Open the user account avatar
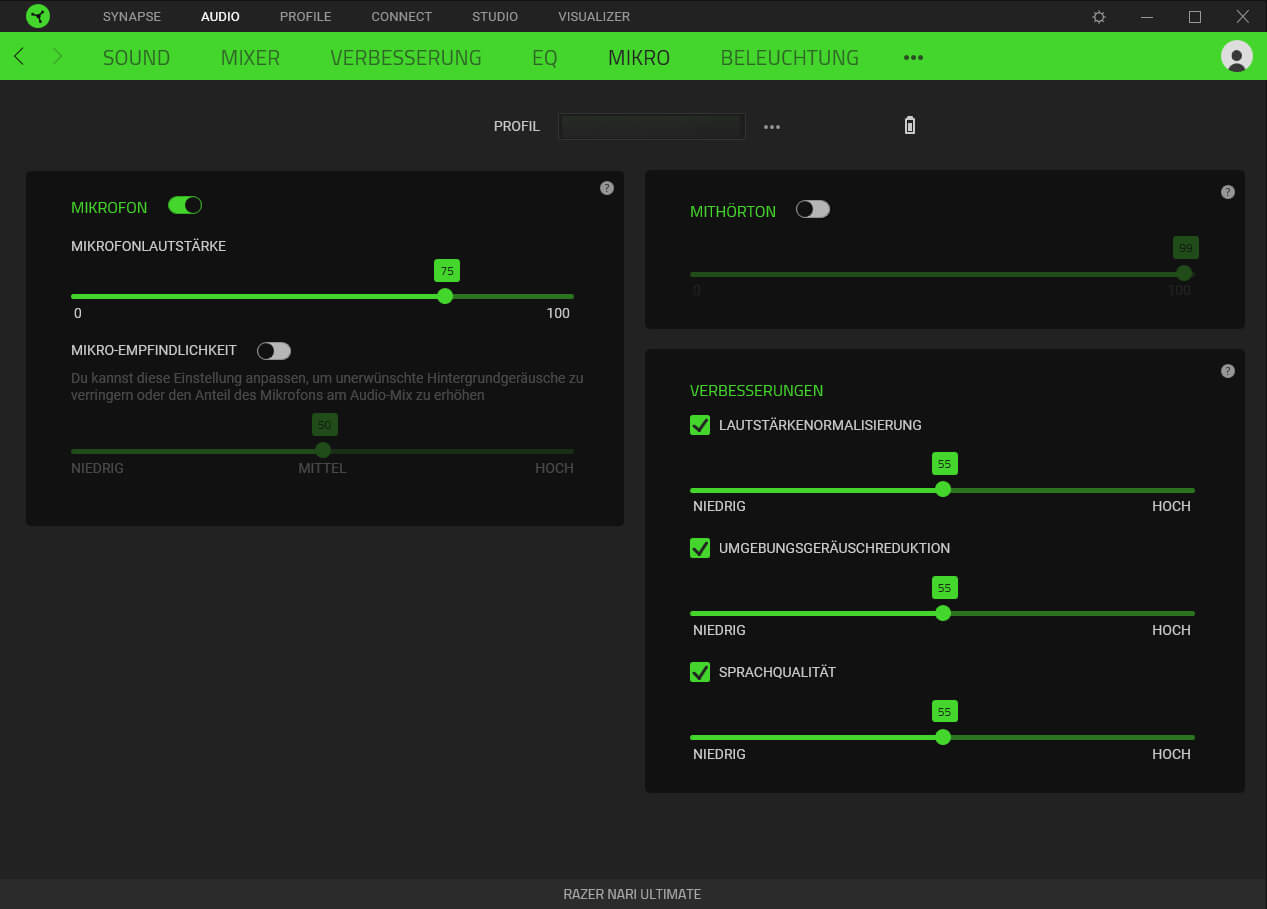 click(1236, 56)
